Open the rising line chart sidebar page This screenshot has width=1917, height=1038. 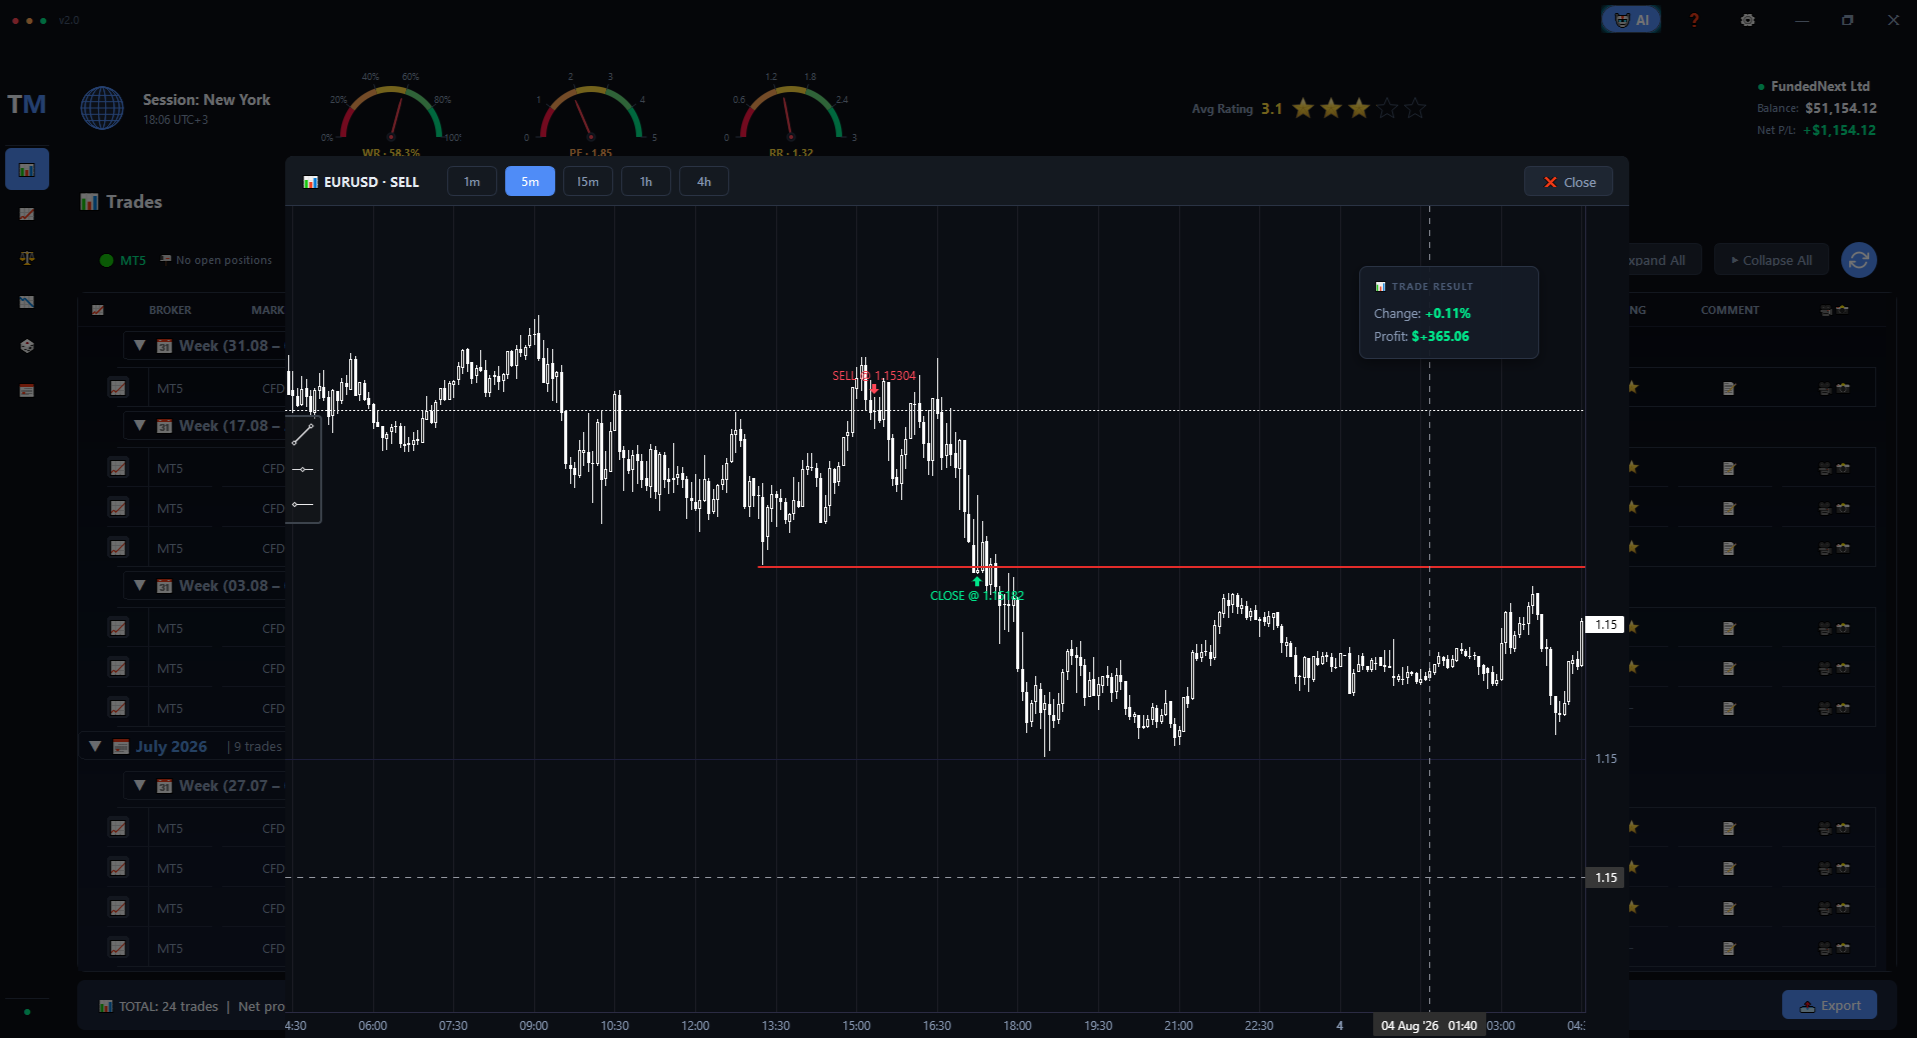(x=27, y=214)
